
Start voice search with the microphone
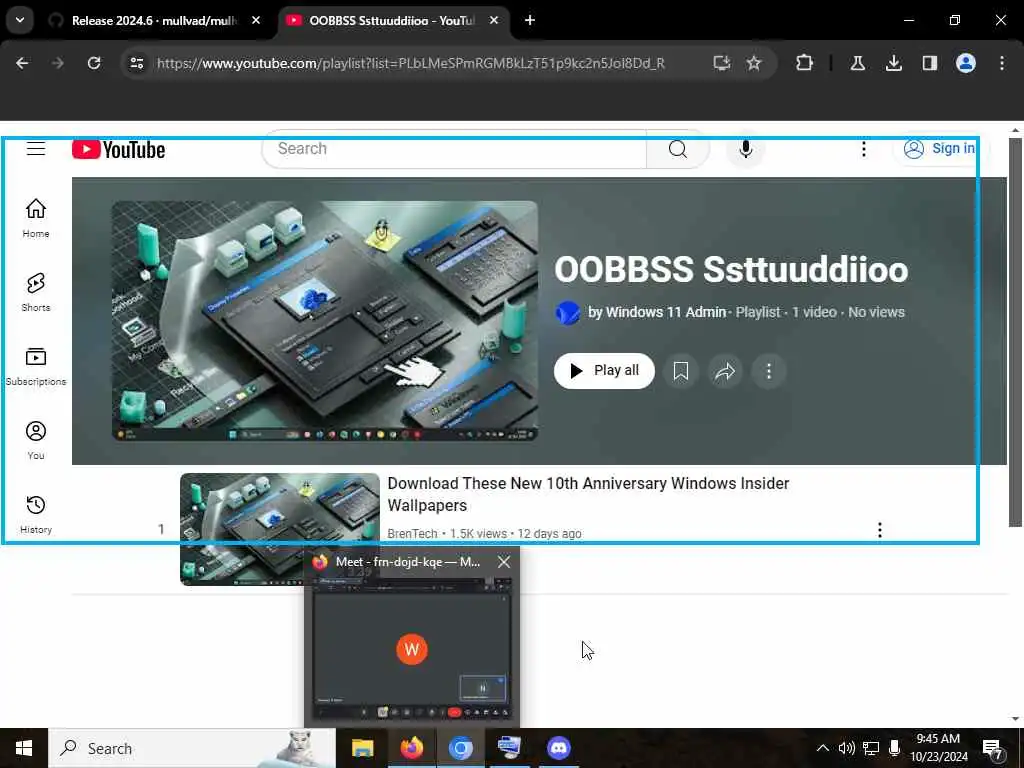coord(745,150)
